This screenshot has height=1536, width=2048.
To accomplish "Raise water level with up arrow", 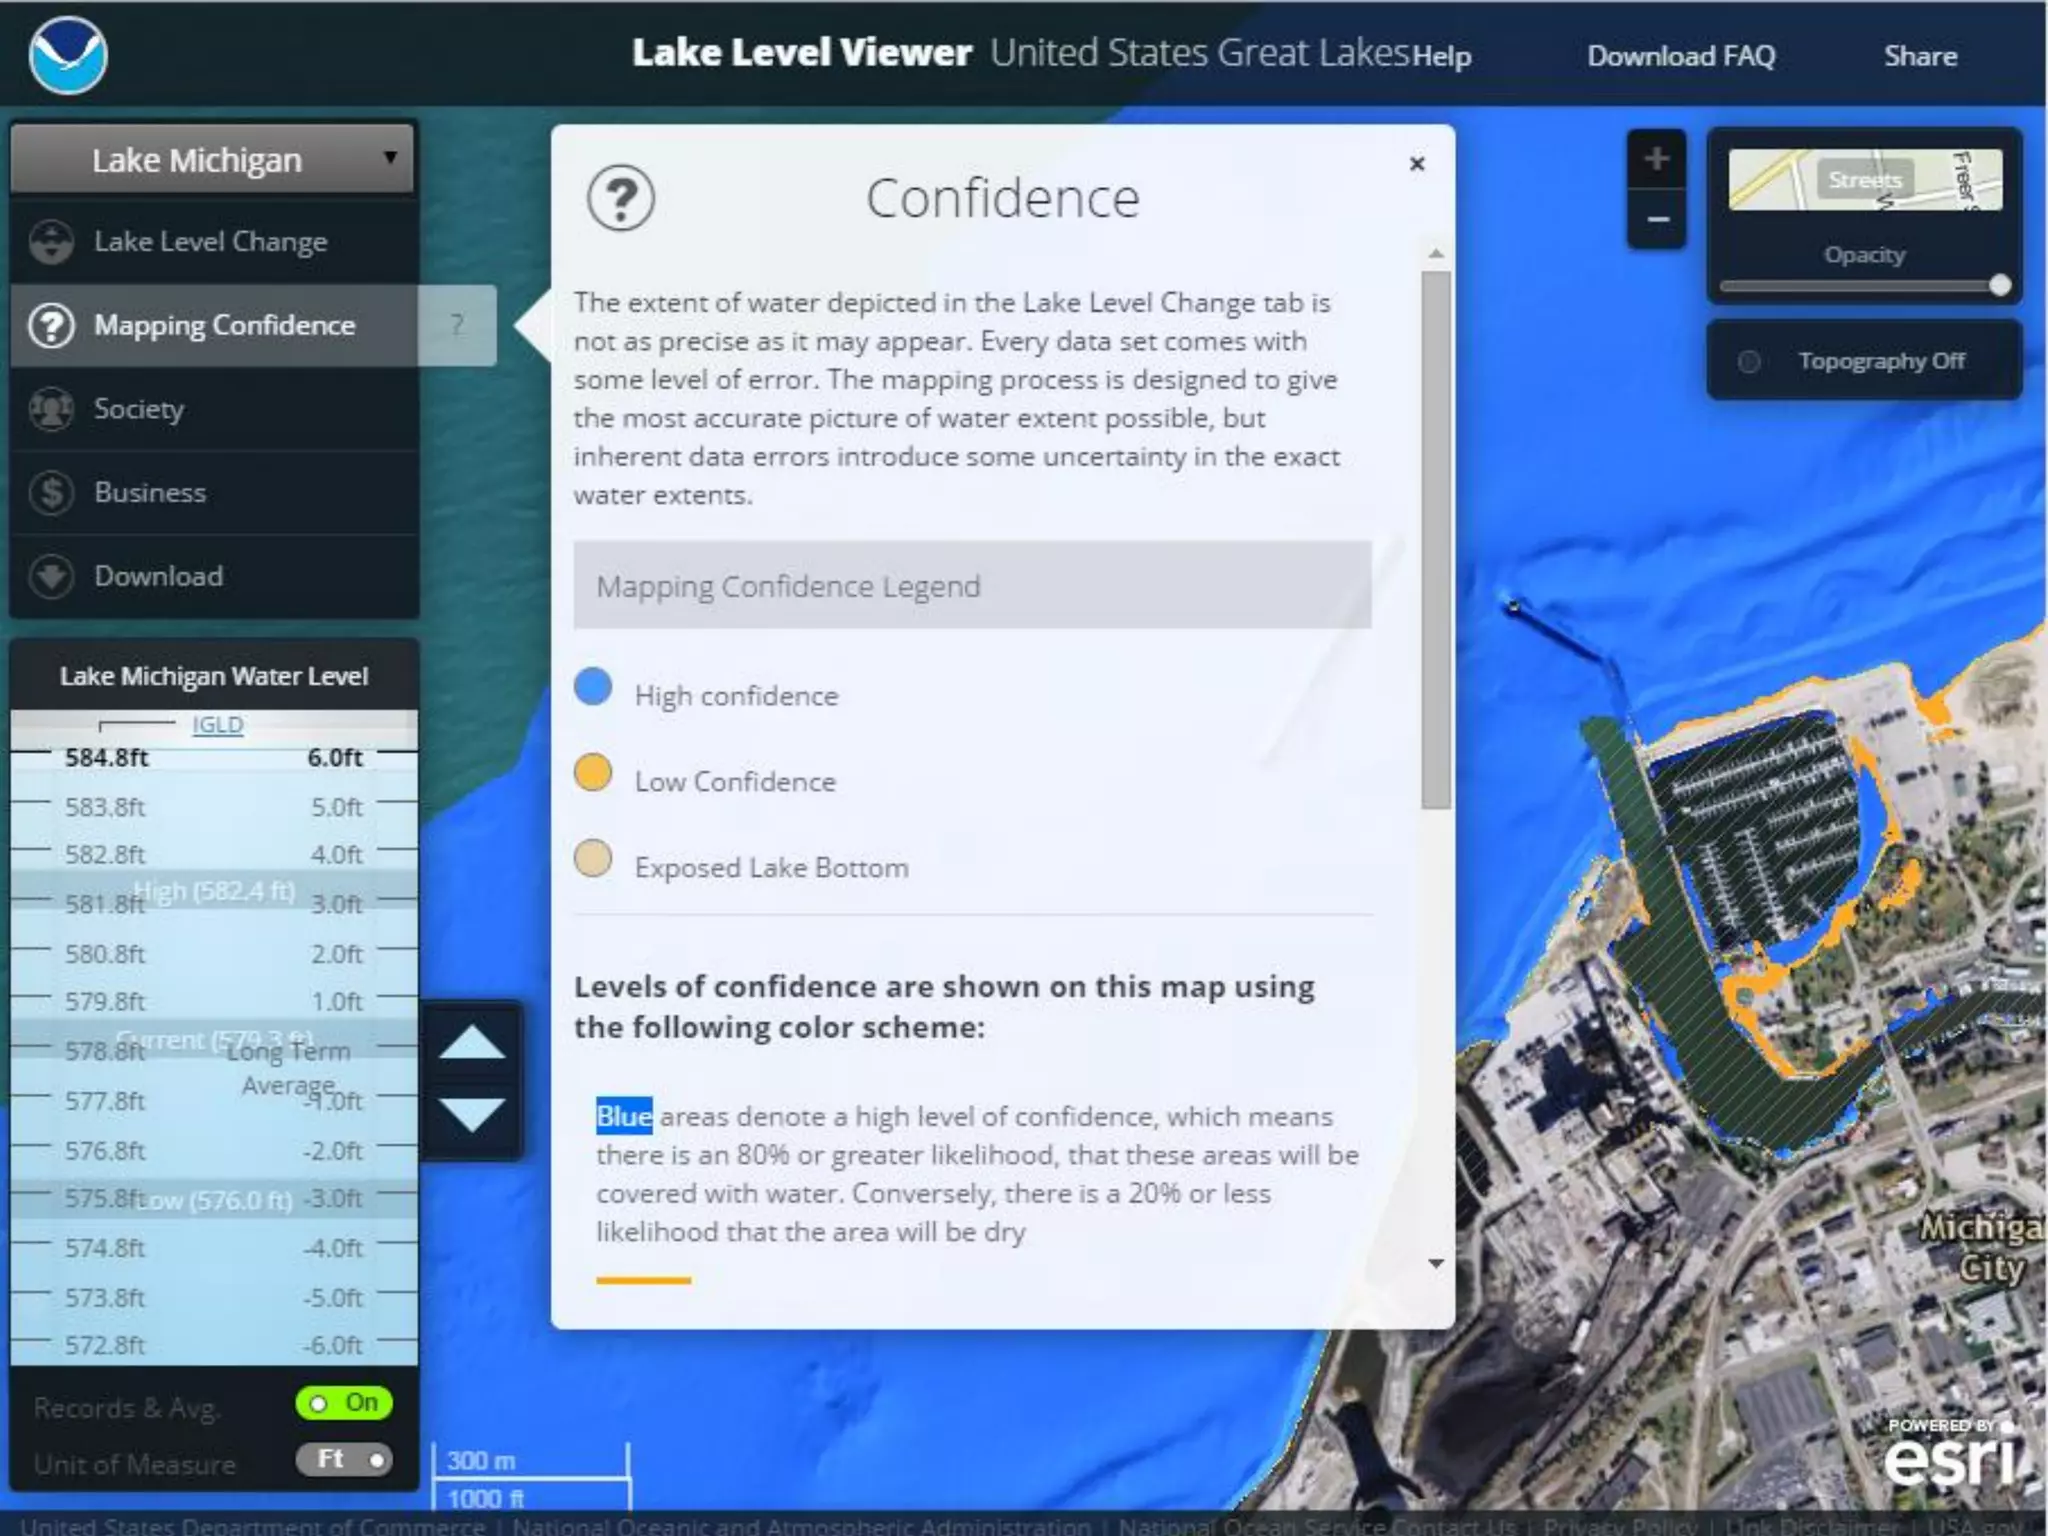I will (471, 1043).
